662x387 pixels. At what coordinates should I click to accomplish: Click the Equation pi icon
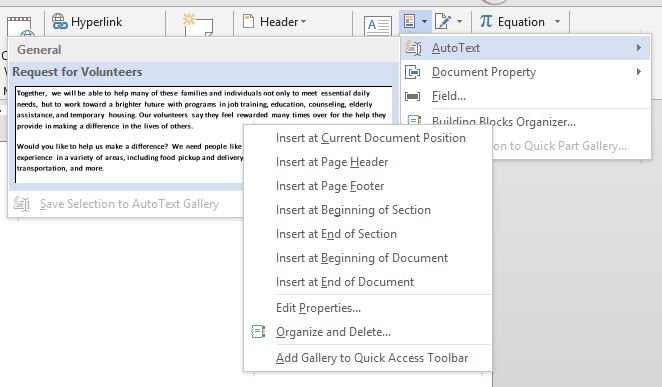[x=486, y=21]
